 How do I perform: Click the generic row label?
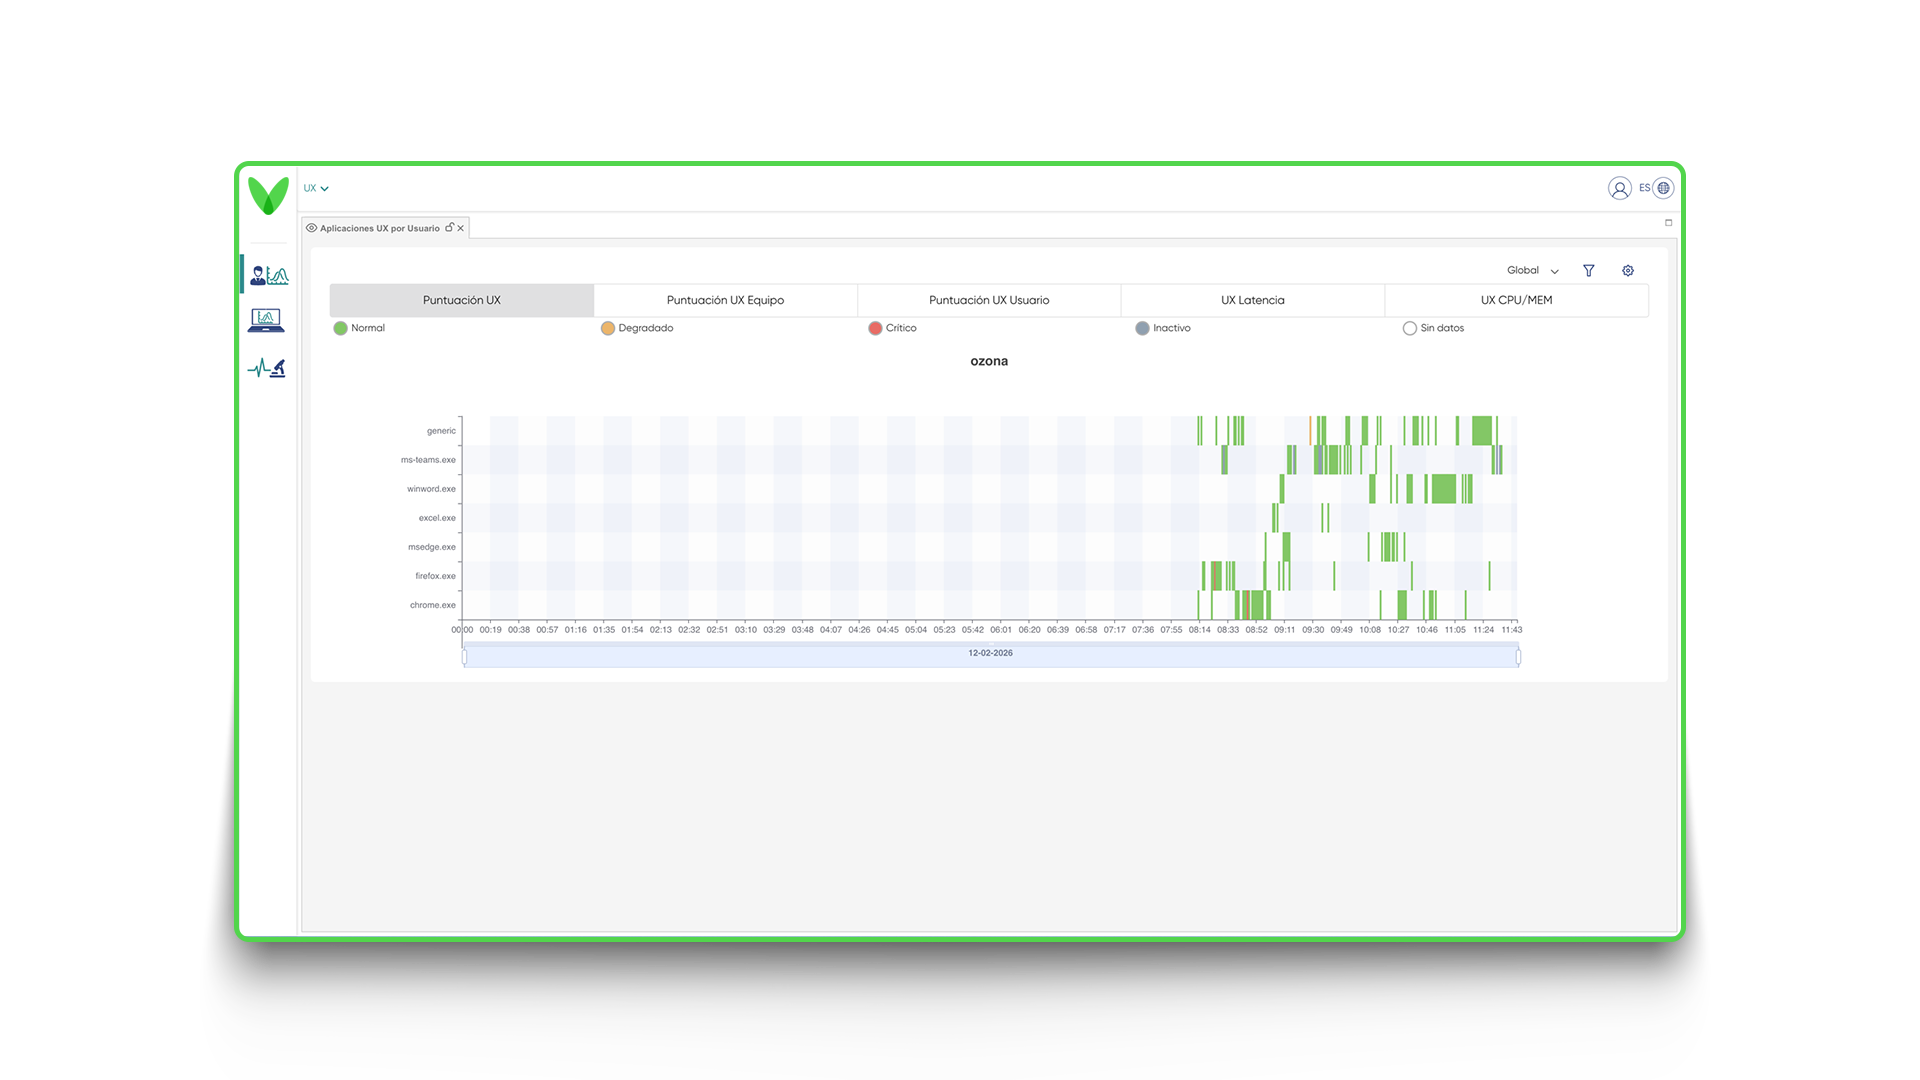441,431
